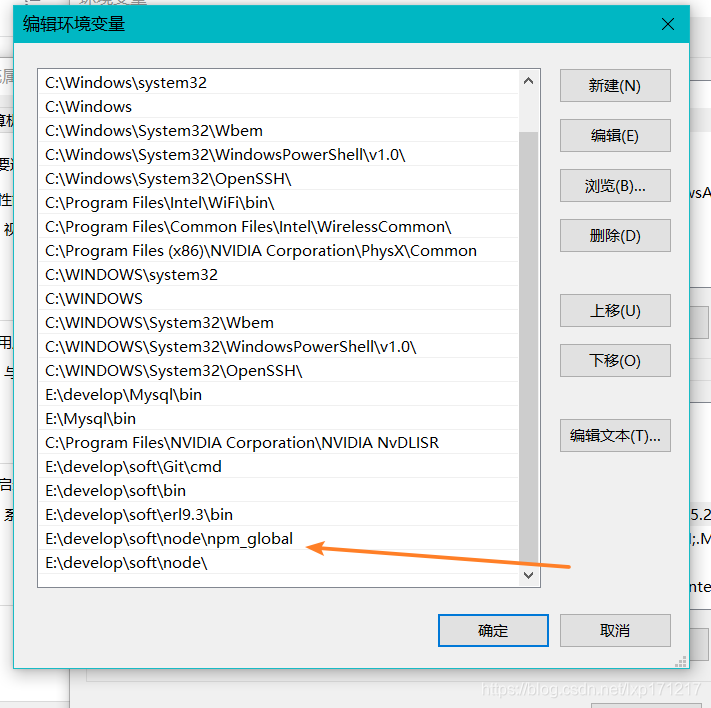Select NVIDIA PhysX\Common path entry
Viewport: 711px width, 708px height.
[x=278, y=251]
